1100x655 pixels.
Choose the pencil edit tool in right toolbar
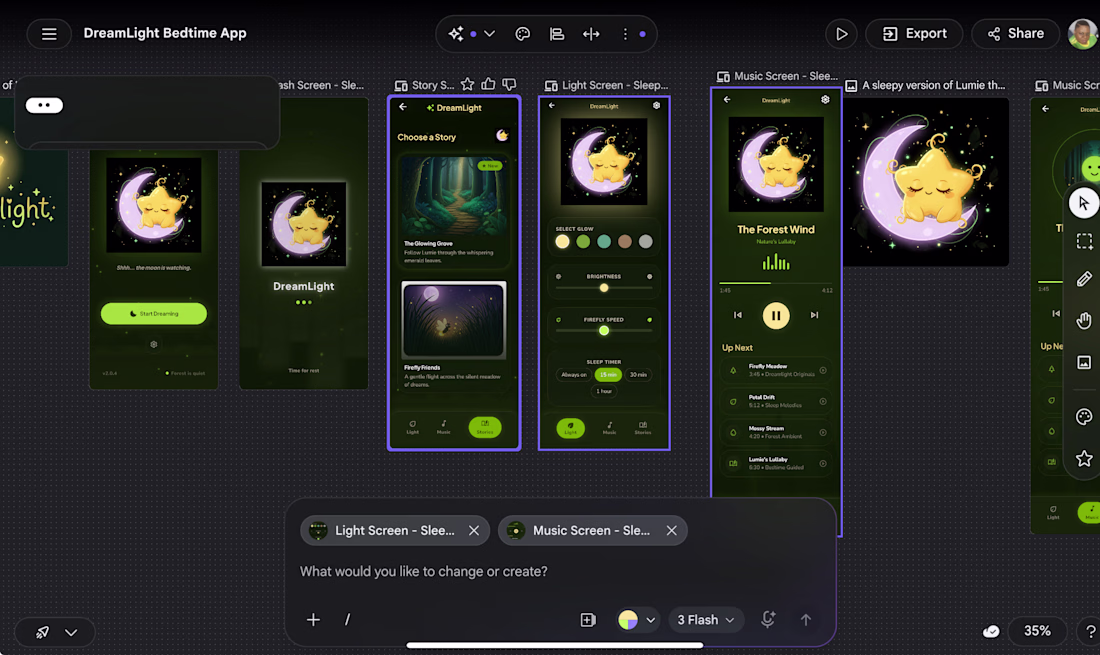1084,279
